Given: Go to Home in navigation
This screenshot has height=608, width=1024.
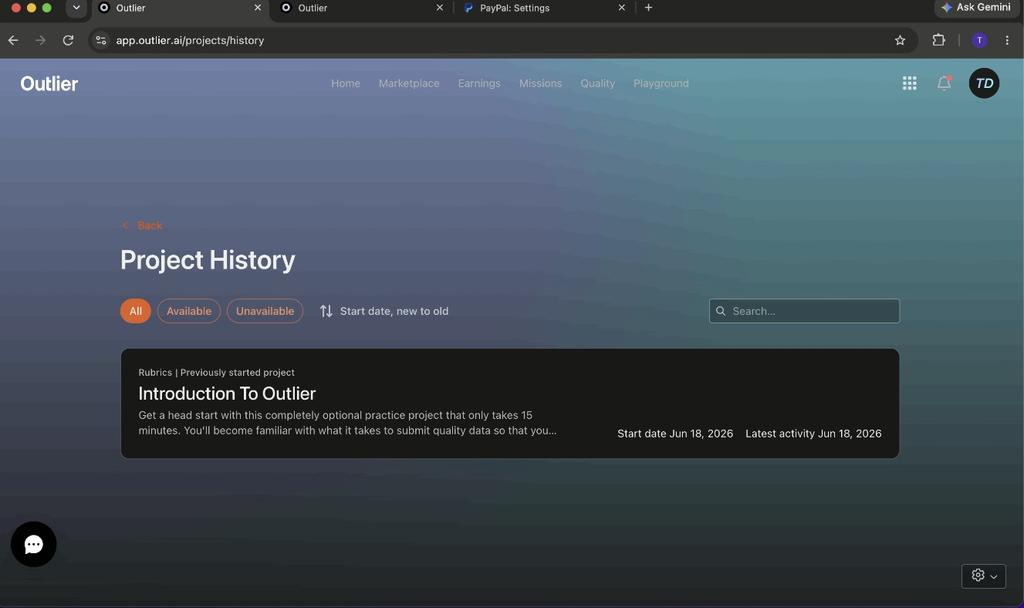Looking at the screenshot, I should pos(345,84).
